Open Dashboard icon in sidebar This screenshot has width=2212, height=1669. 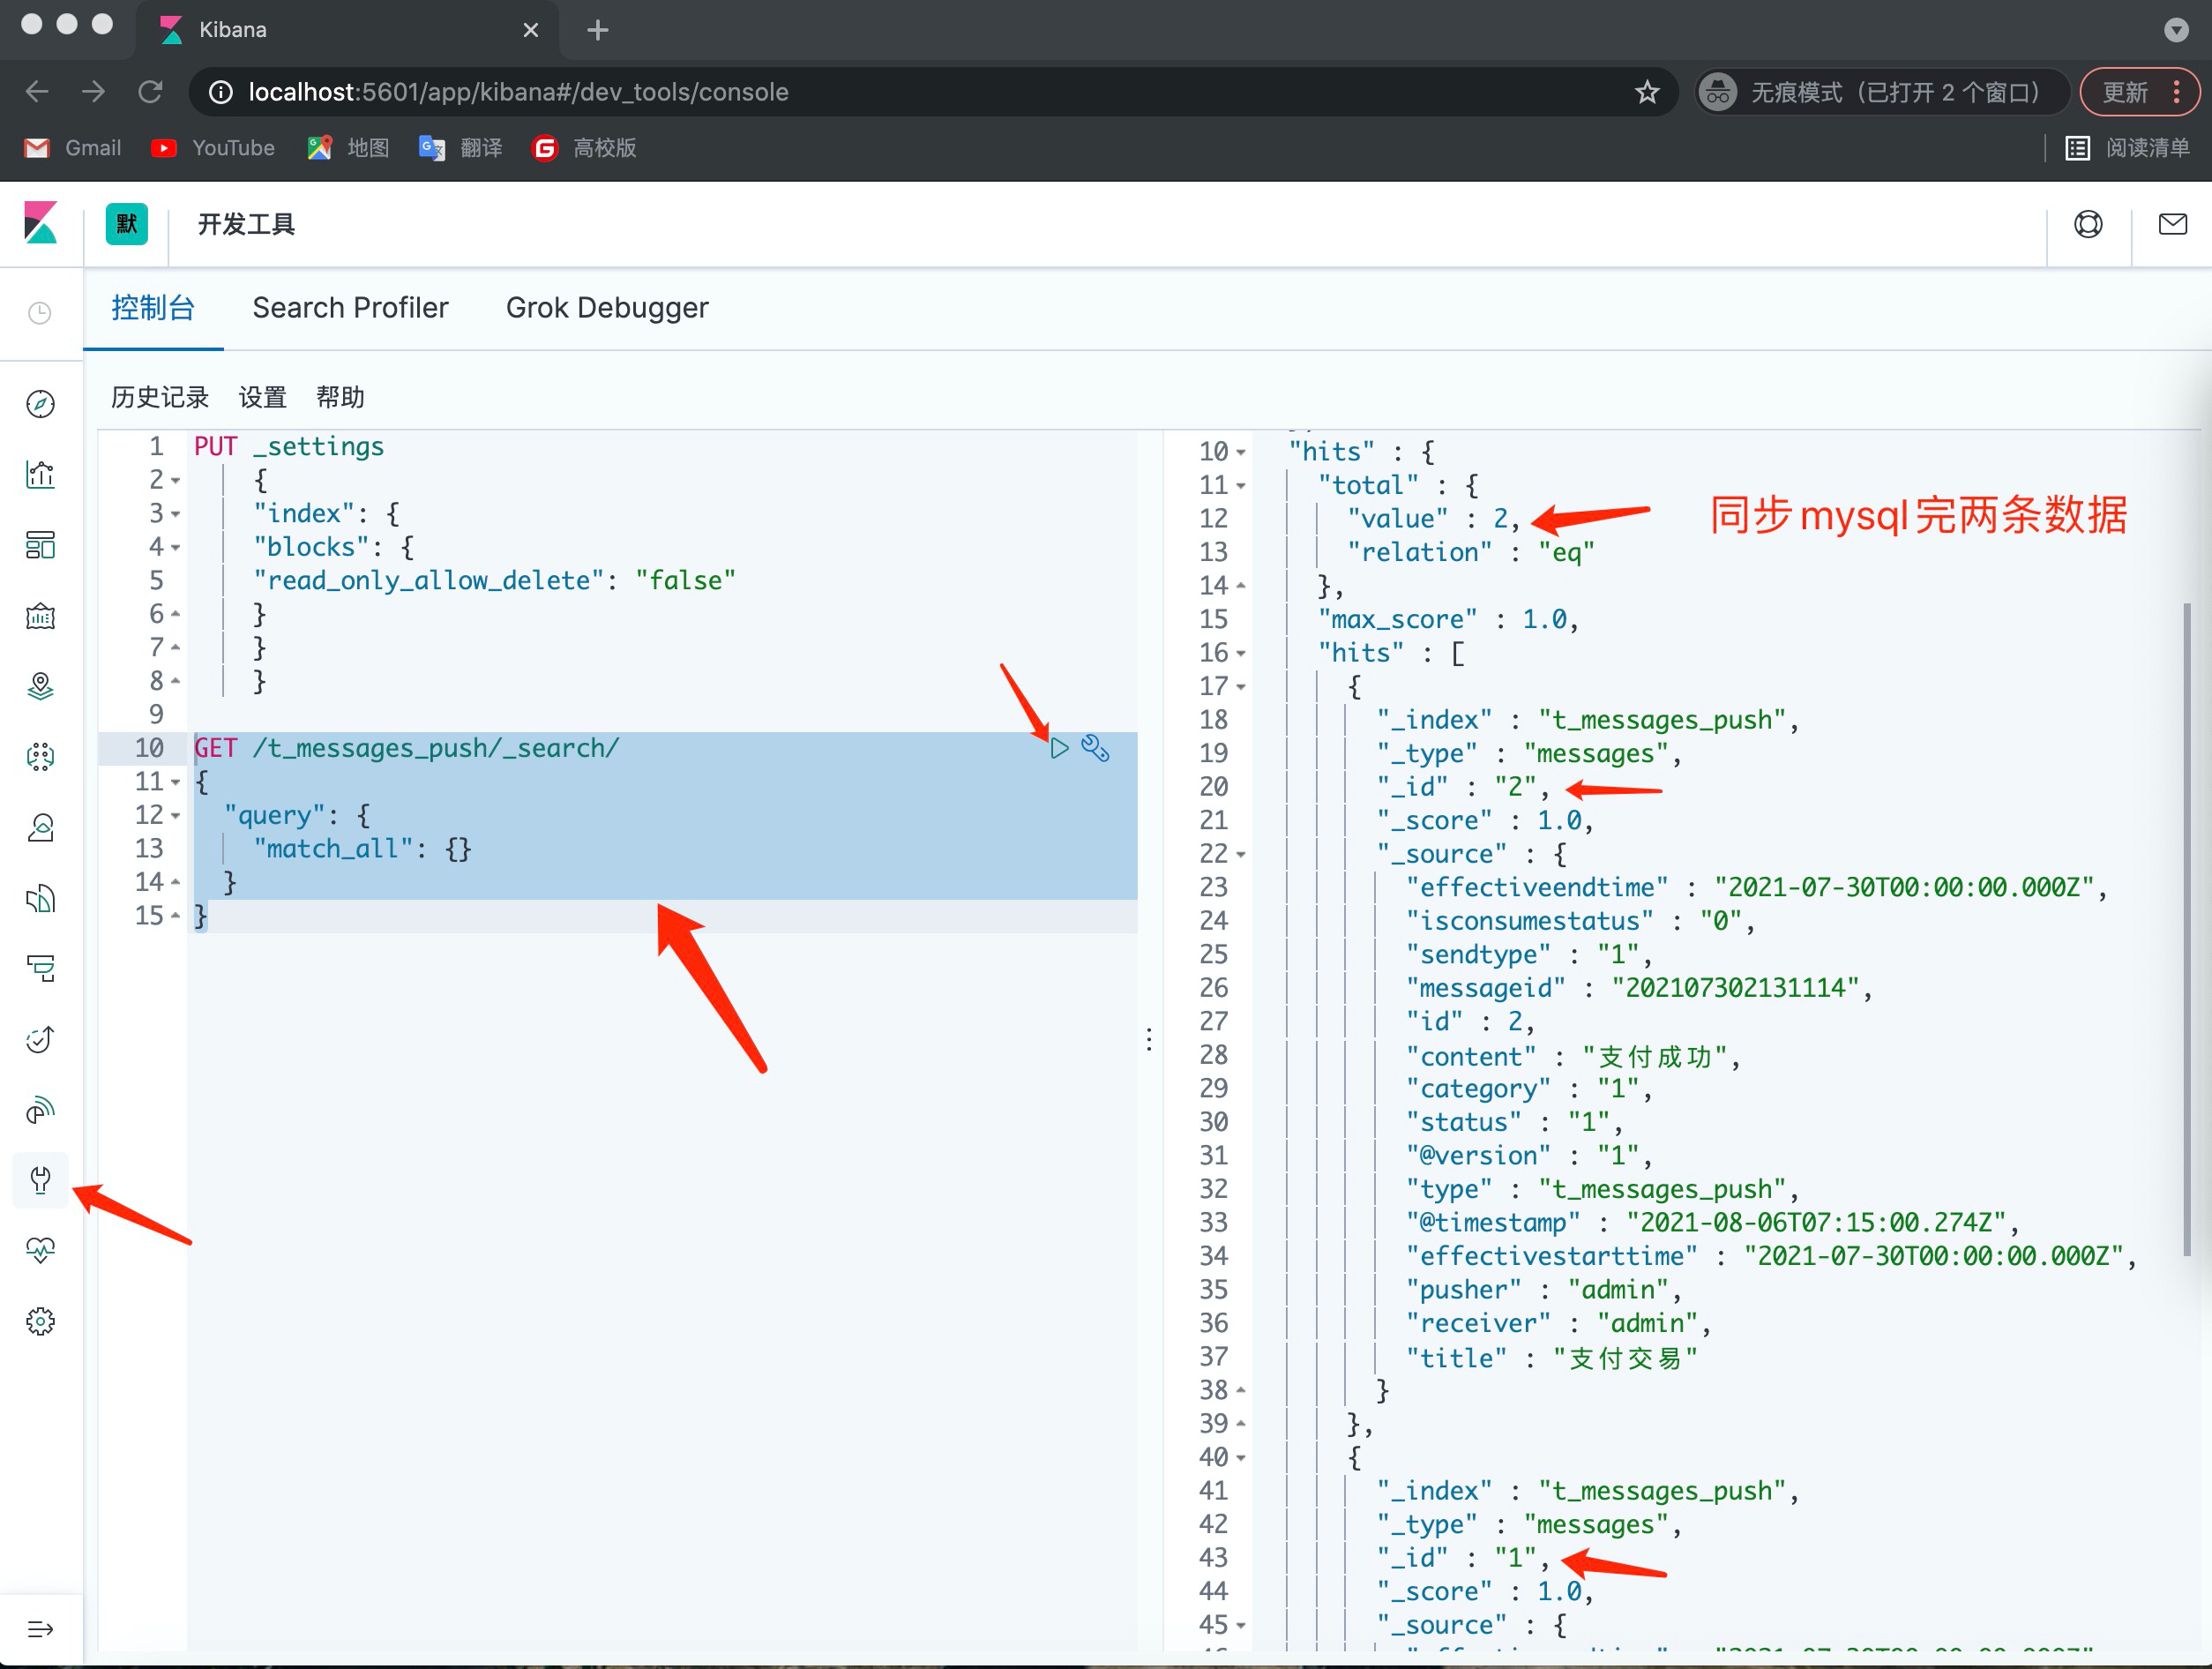tap(40, 545)
